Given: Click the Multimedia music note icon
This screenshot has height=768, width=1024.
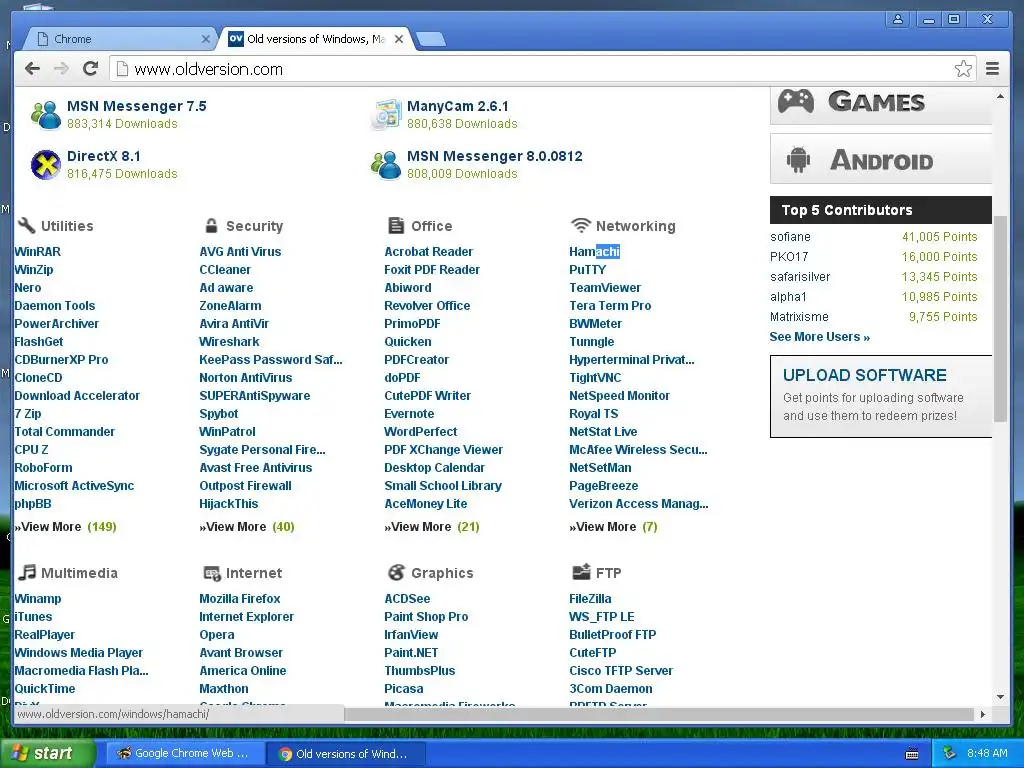Looking at the screenshot, I should click(x=26, y=573).
